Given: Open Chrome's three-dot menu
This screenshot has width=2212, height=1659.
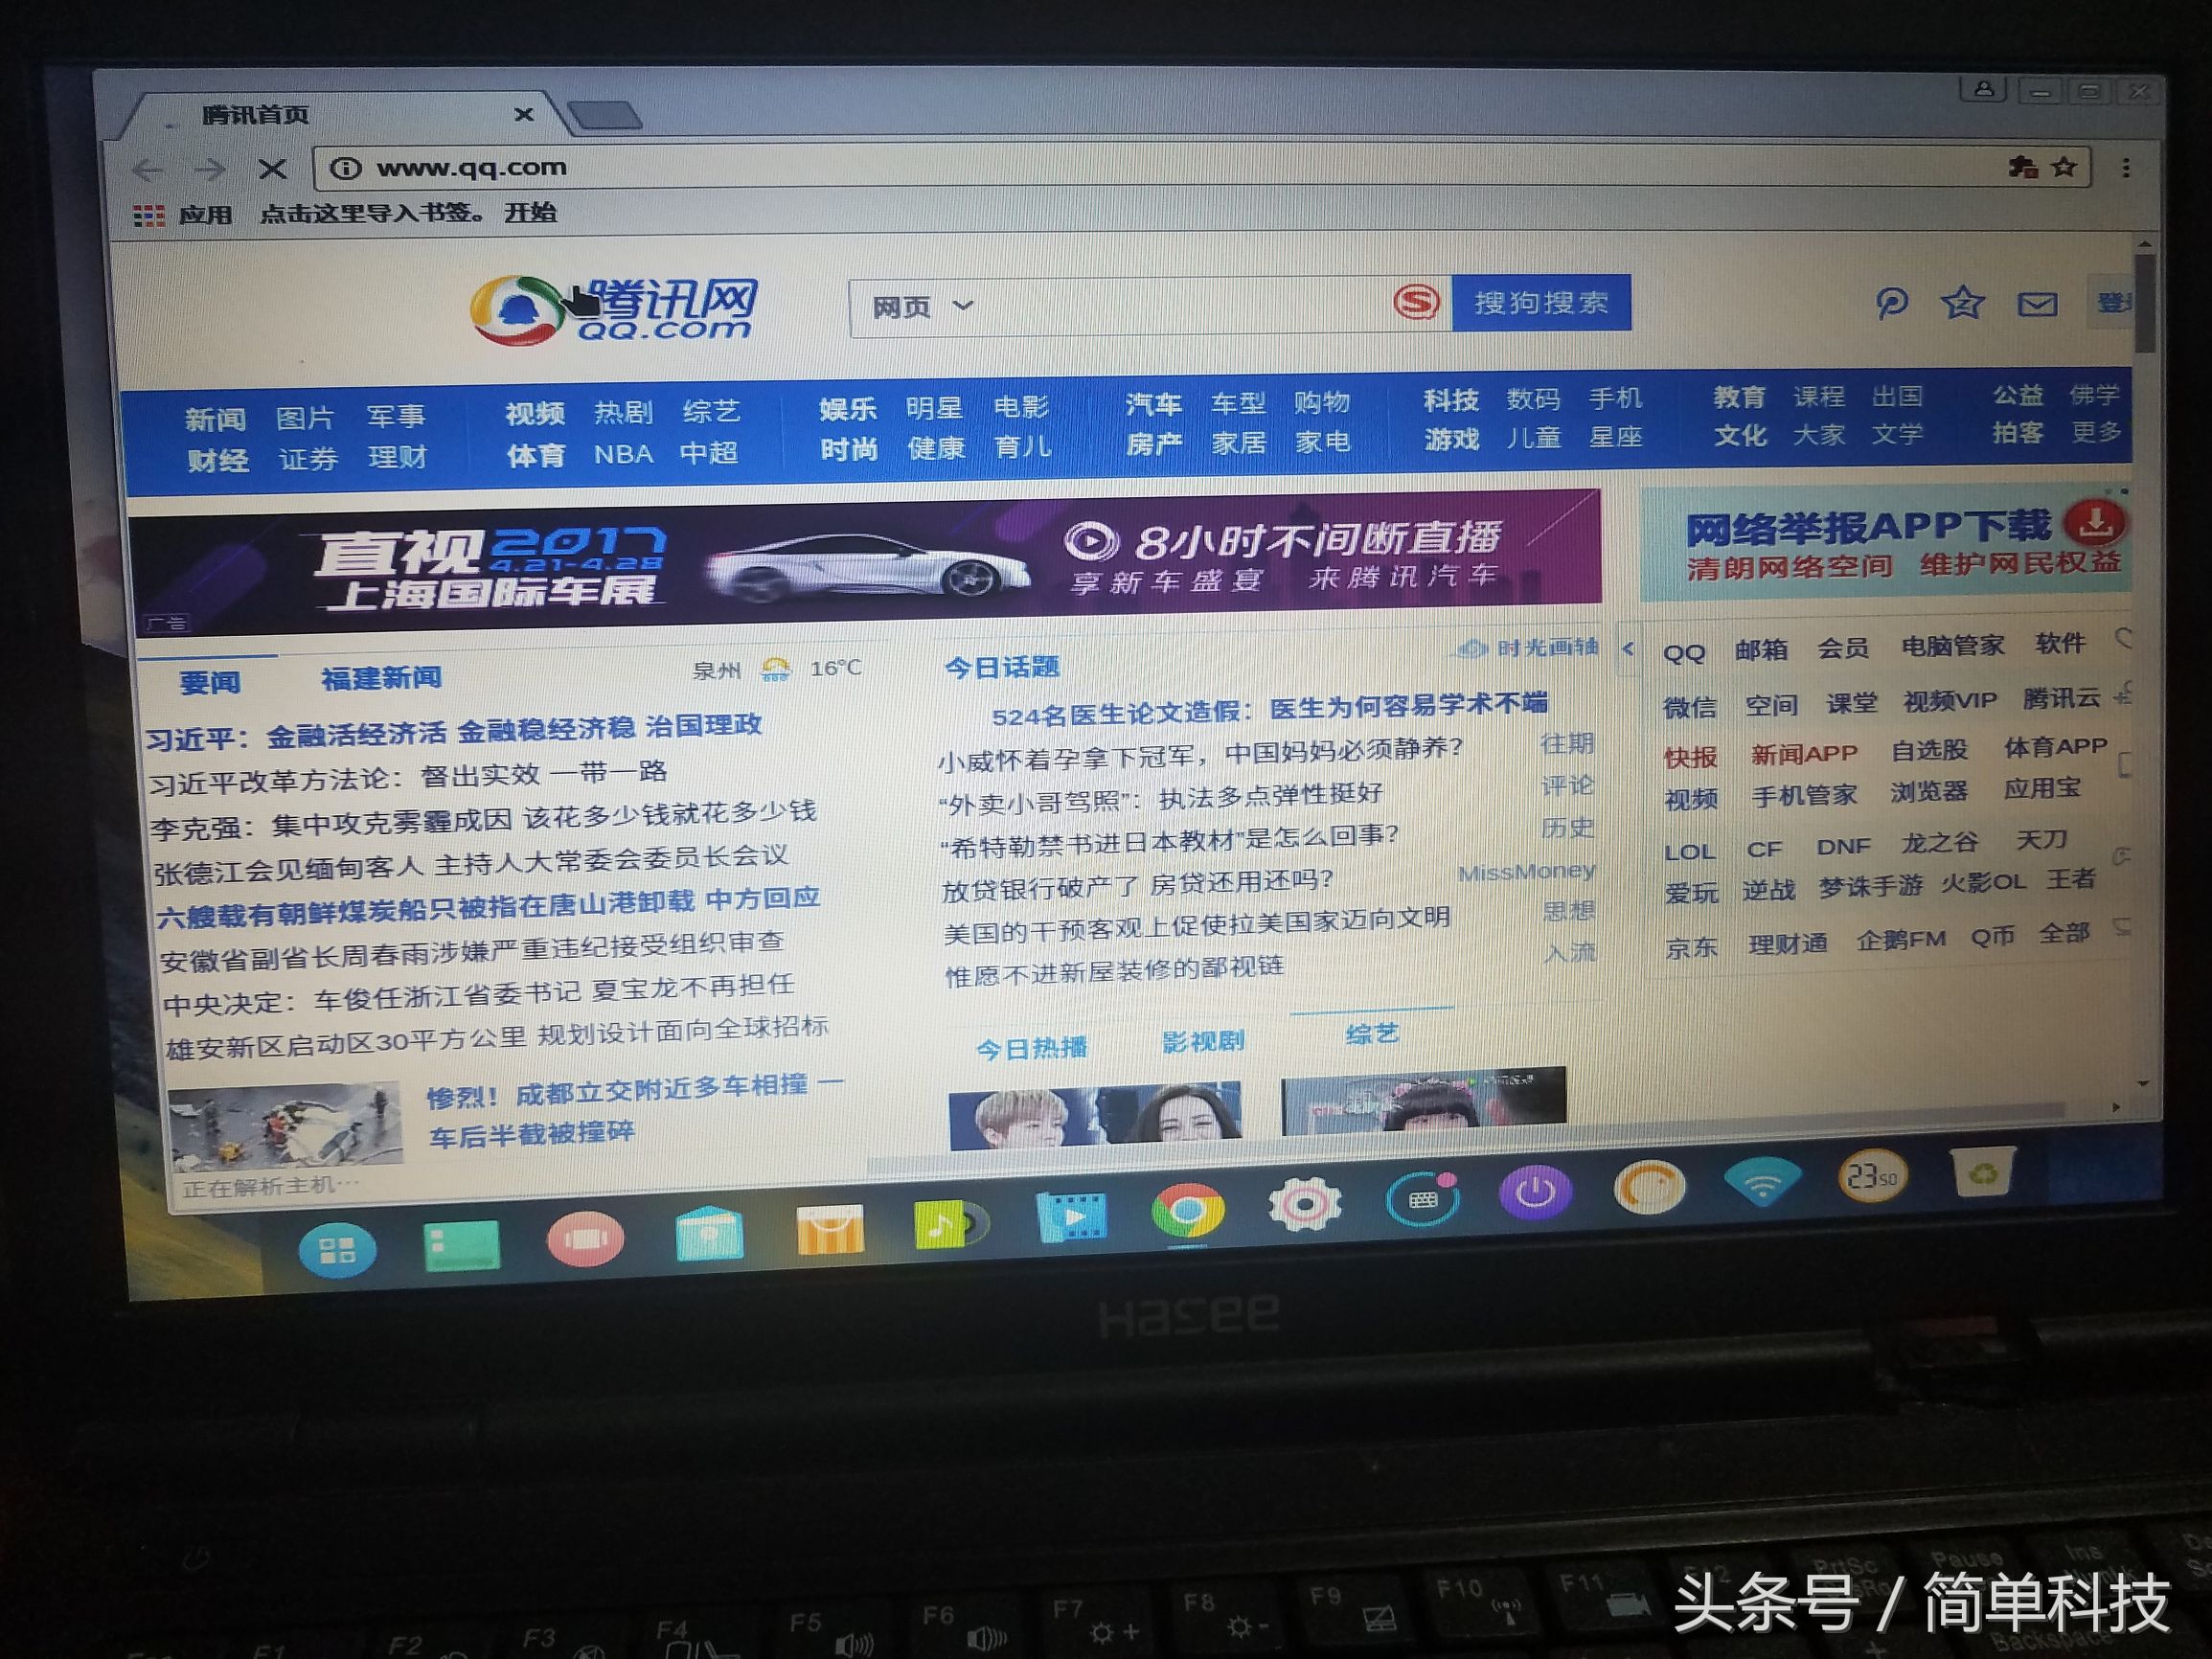Looking at the screenshot, I should click(x=2126, y=168).
